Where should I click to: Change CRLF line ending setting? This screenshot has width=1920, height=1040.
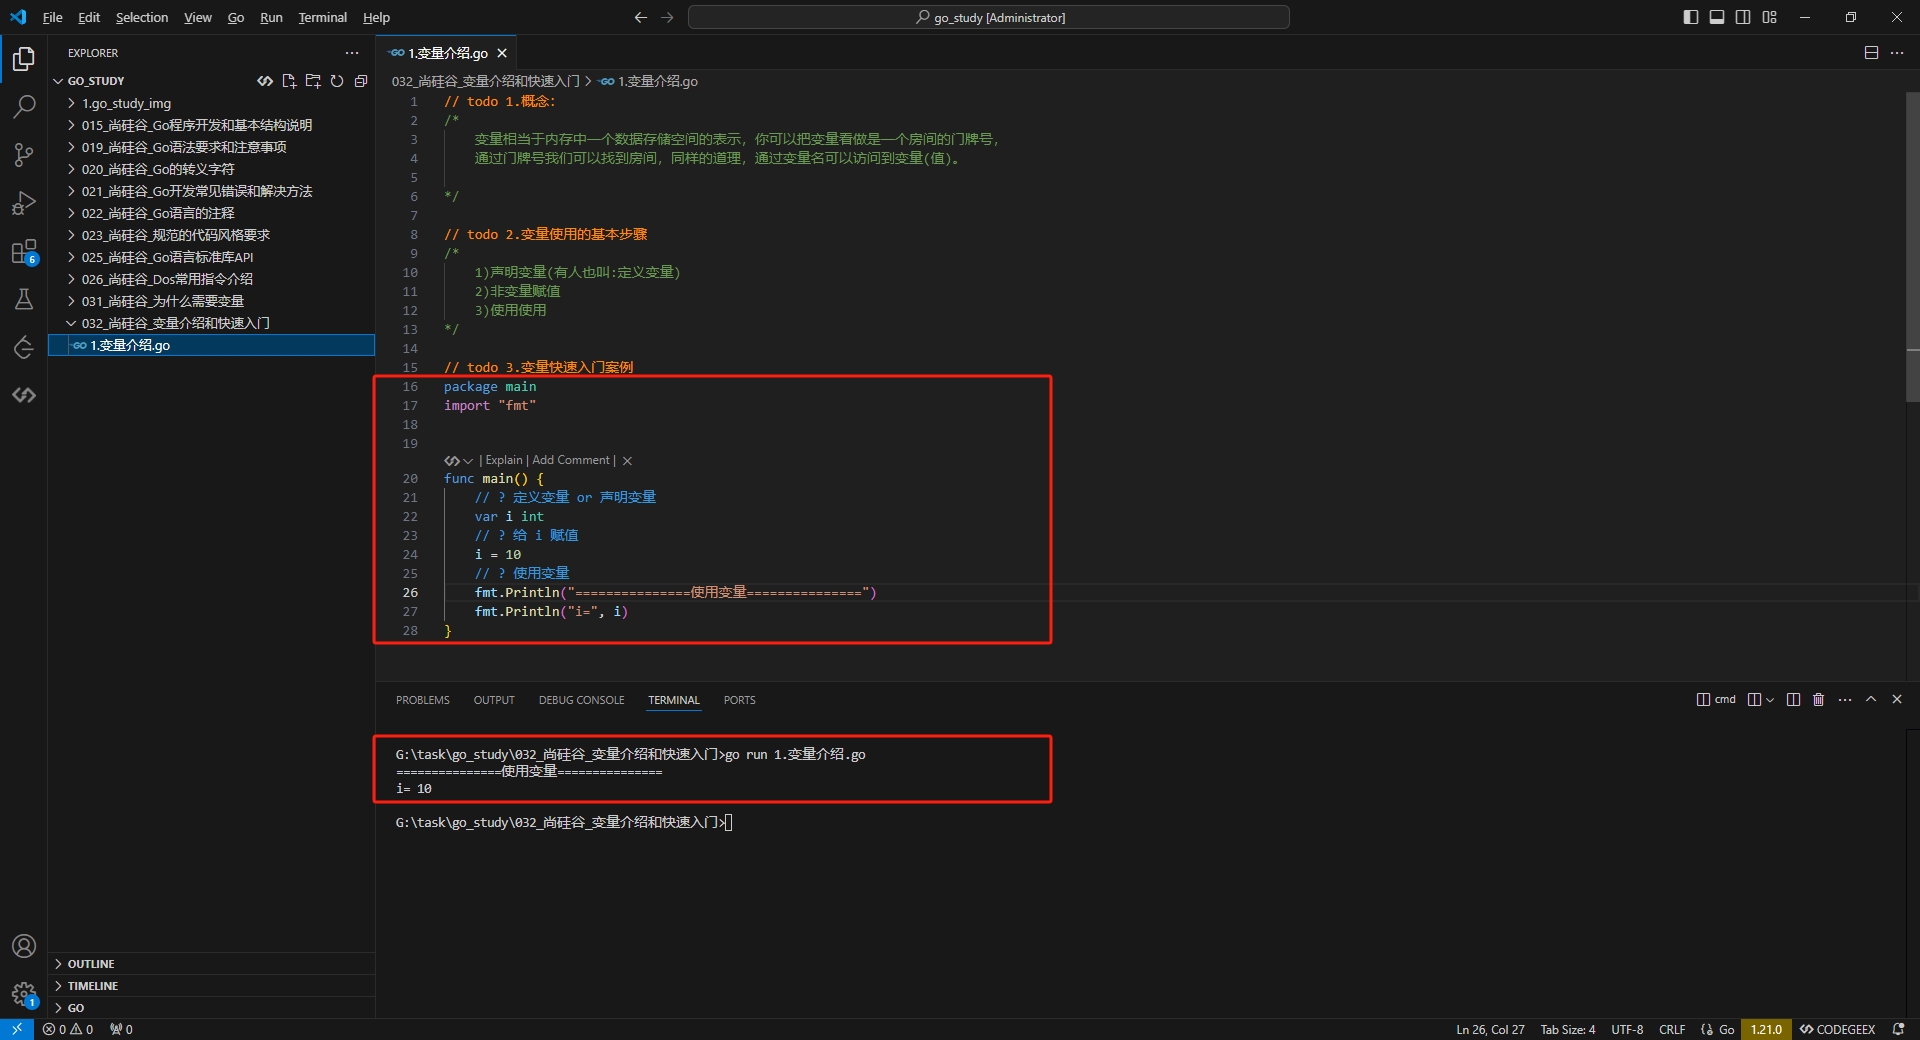(x=1672, y=1029)
